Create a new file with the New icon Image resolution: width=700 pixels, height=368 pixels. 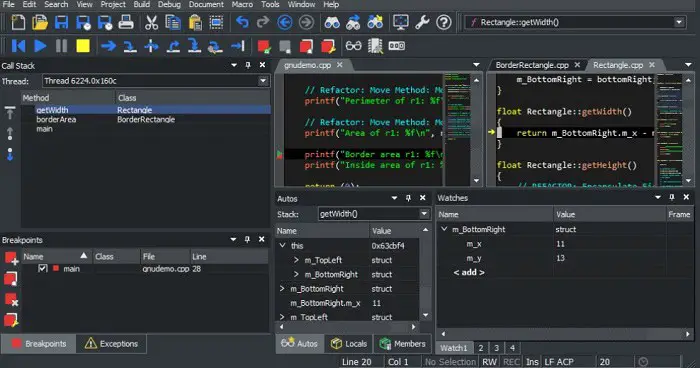[18, 22]
